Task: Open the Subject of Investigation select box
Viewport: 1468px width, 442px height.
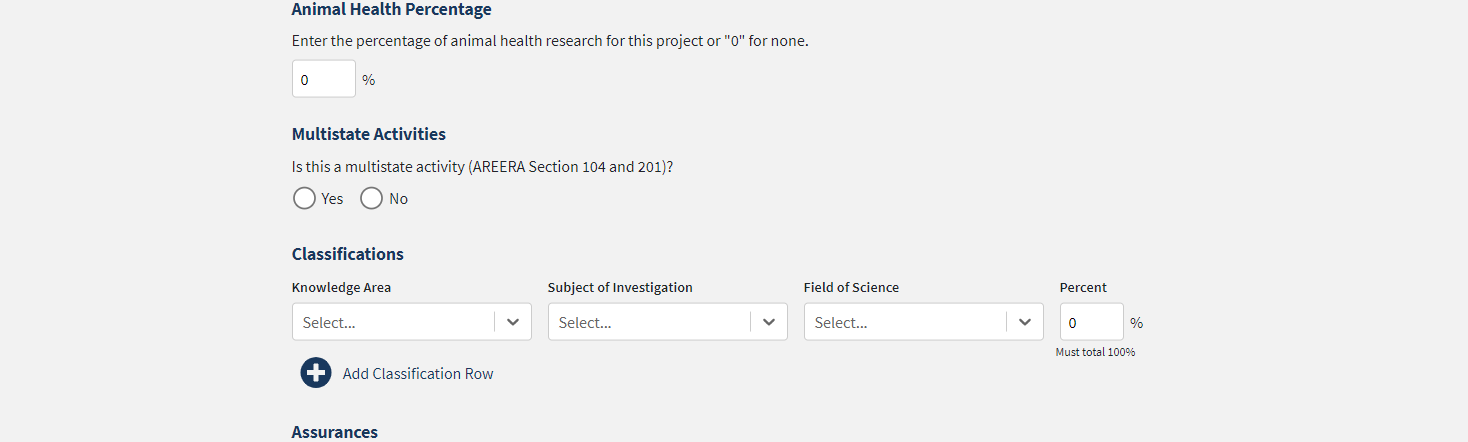Action: click(650, 322)
